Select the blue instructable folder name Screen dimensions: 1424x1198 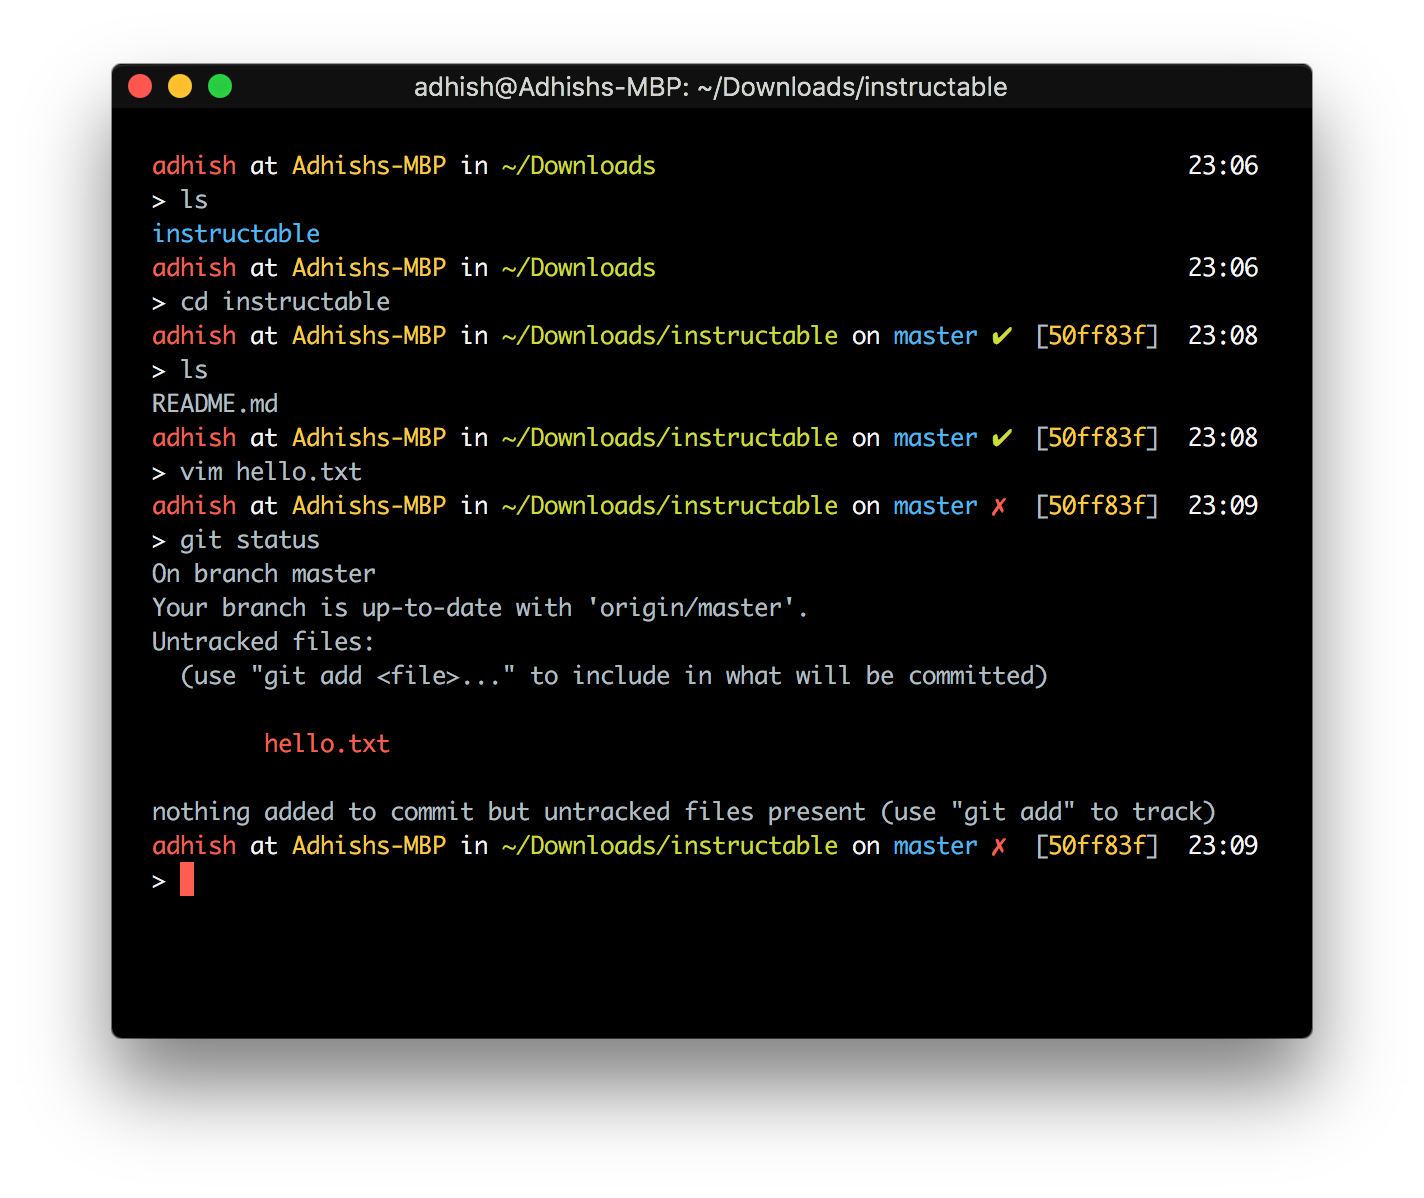235,233
